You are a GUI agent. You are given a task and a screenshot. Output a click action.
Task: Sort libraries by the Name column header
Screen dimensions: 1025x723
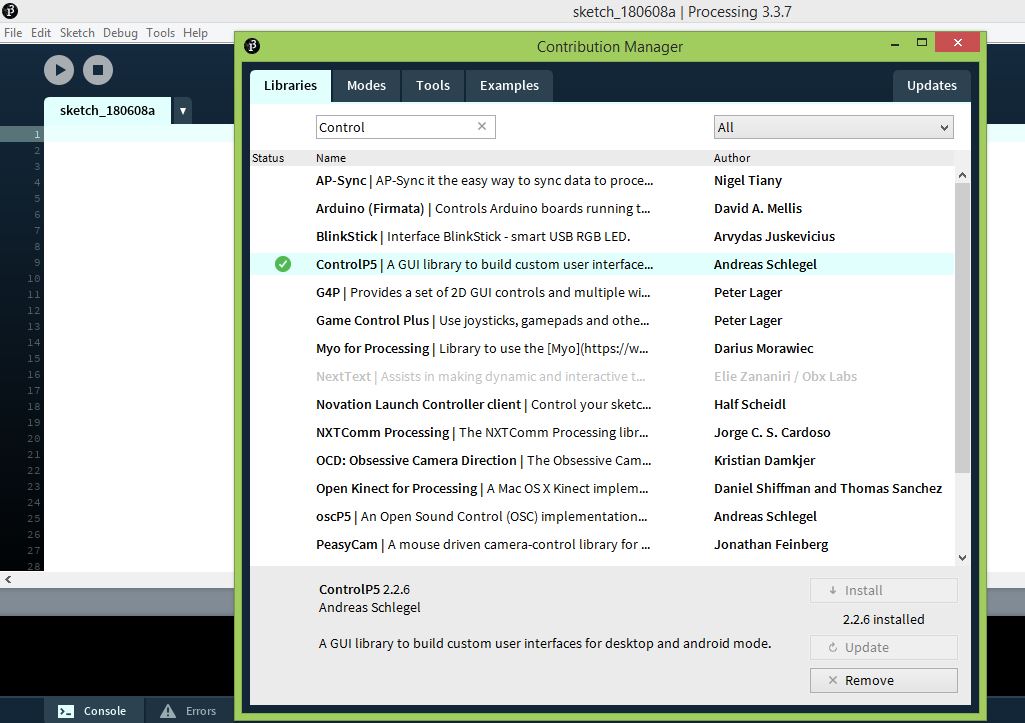pyautogui.click(x=331, y=158)
